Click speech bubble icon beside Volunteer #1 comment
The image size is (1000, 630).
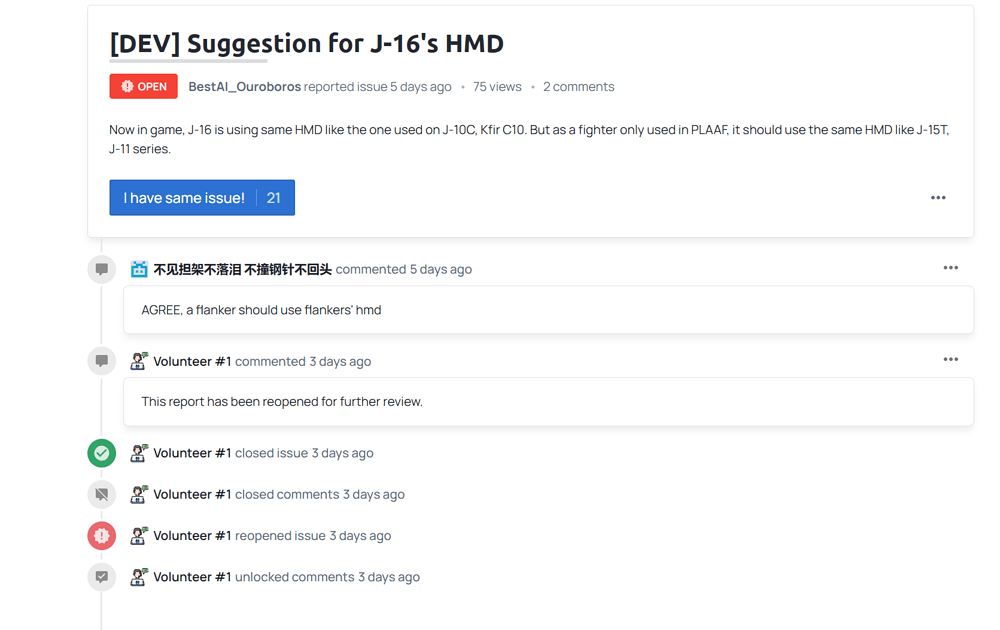pyautogui.click(x=101, y=361)
